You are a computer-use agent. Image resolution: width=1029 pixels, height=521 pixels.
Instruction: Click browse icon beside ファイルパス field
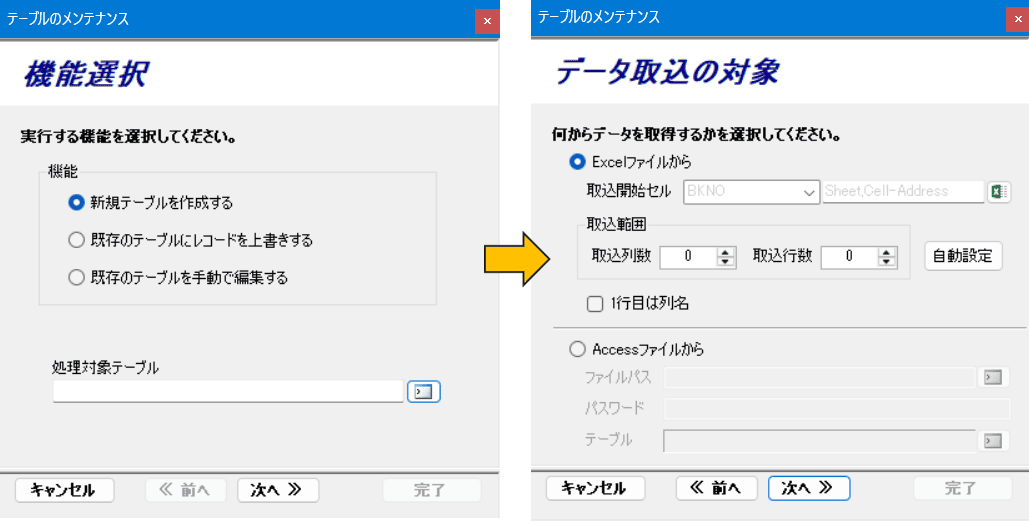click(x=992, y=377)
